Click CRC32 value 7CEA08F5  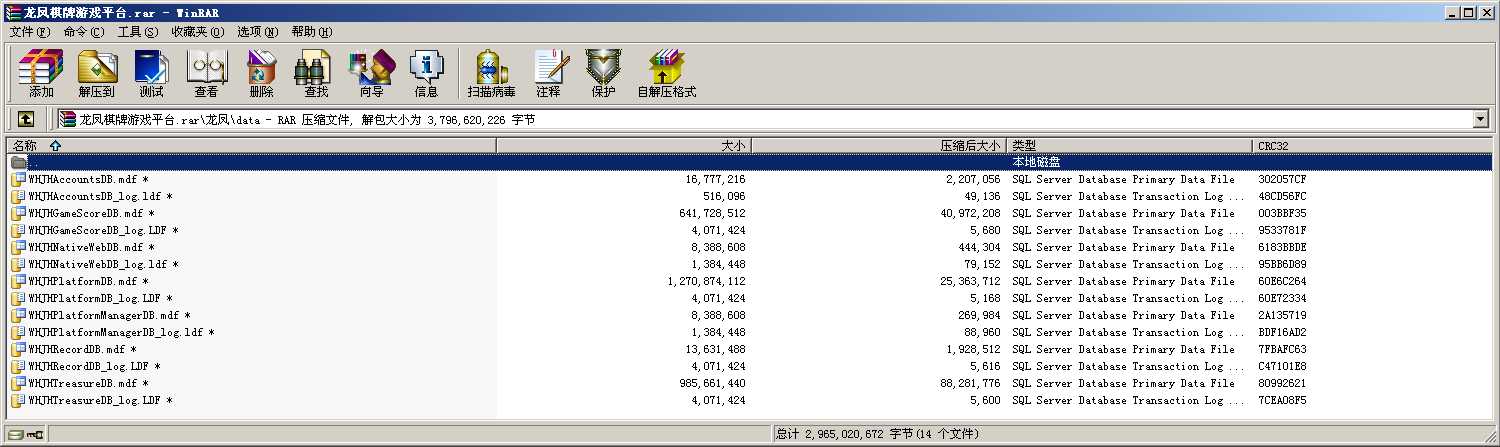tap(1282, 400)
